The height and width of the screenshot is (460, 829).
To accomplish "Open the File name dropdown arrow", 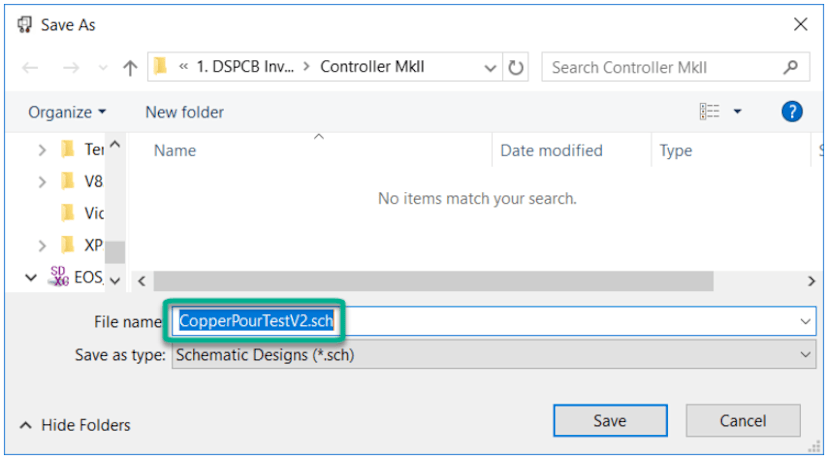I will (x=805, y=321).
